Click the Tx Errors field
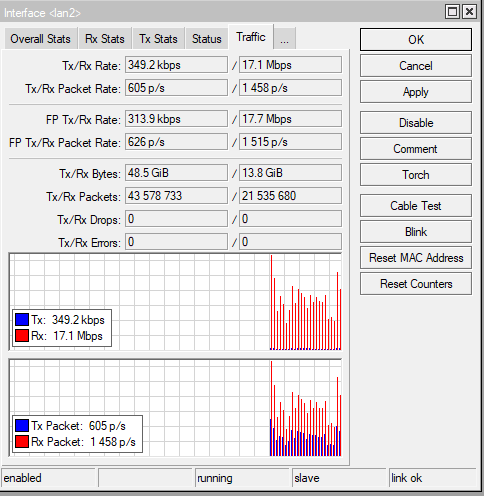Image resolution: width=484 pixels, height=496 pixels. tap(176, 242)
